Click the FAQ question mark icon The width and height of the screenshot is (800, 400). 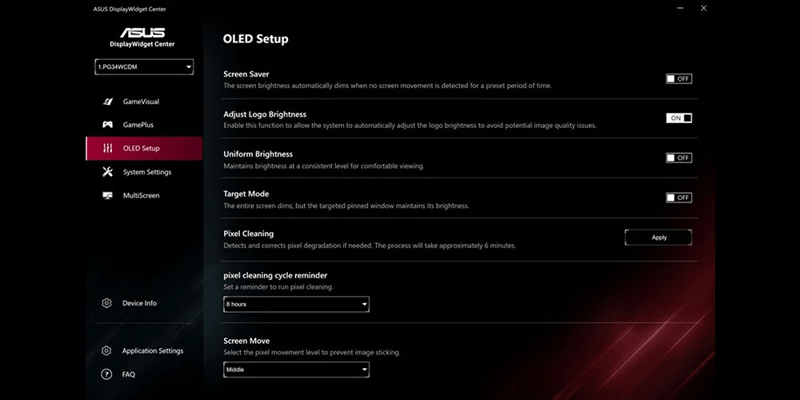coord(106,374)
